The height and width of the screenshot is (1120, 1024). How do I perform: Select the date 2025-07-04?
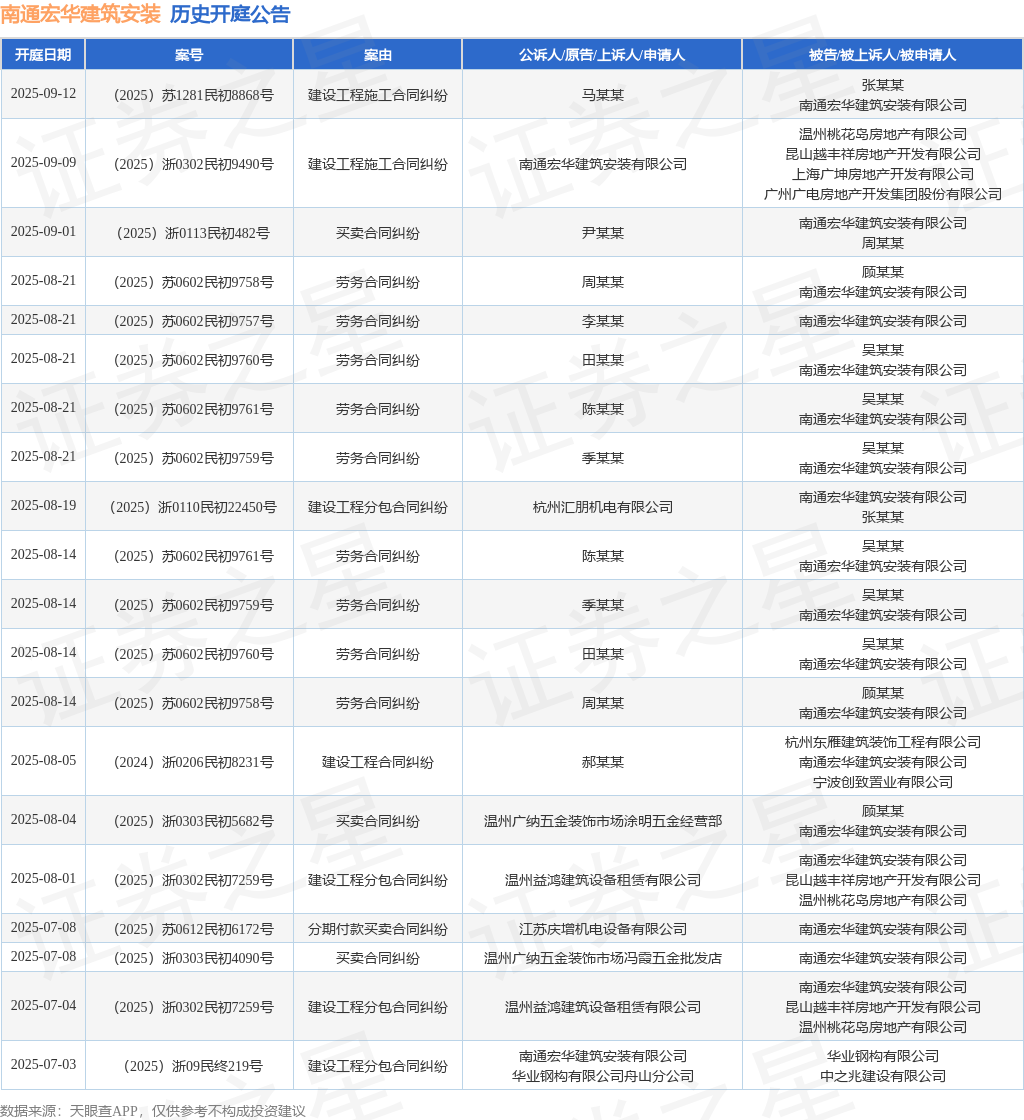[44, 1005]
